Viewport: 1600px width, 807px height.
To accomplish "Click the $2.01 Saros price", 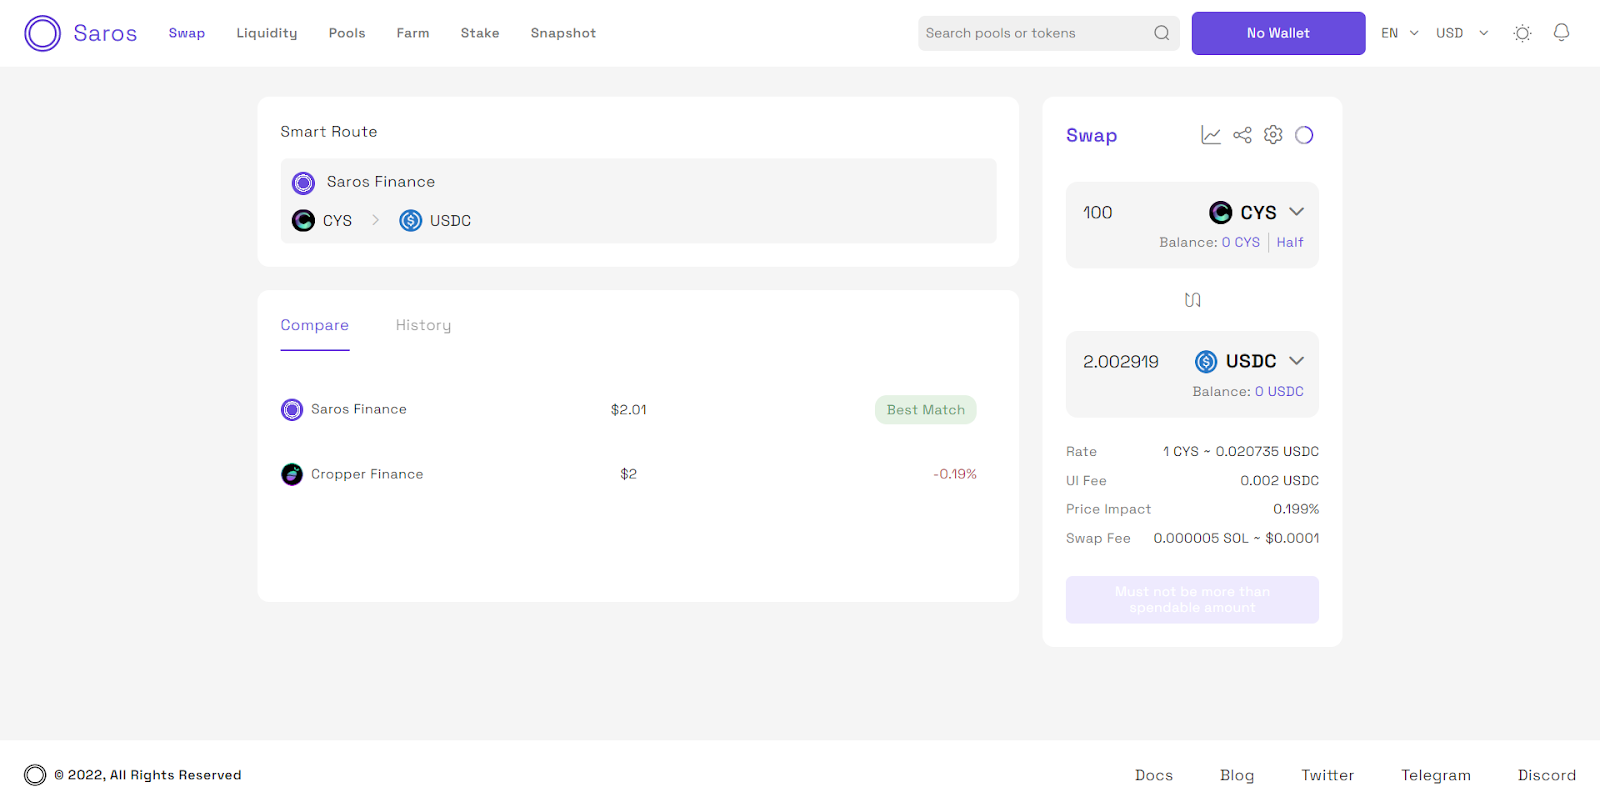I will [629, 410].
